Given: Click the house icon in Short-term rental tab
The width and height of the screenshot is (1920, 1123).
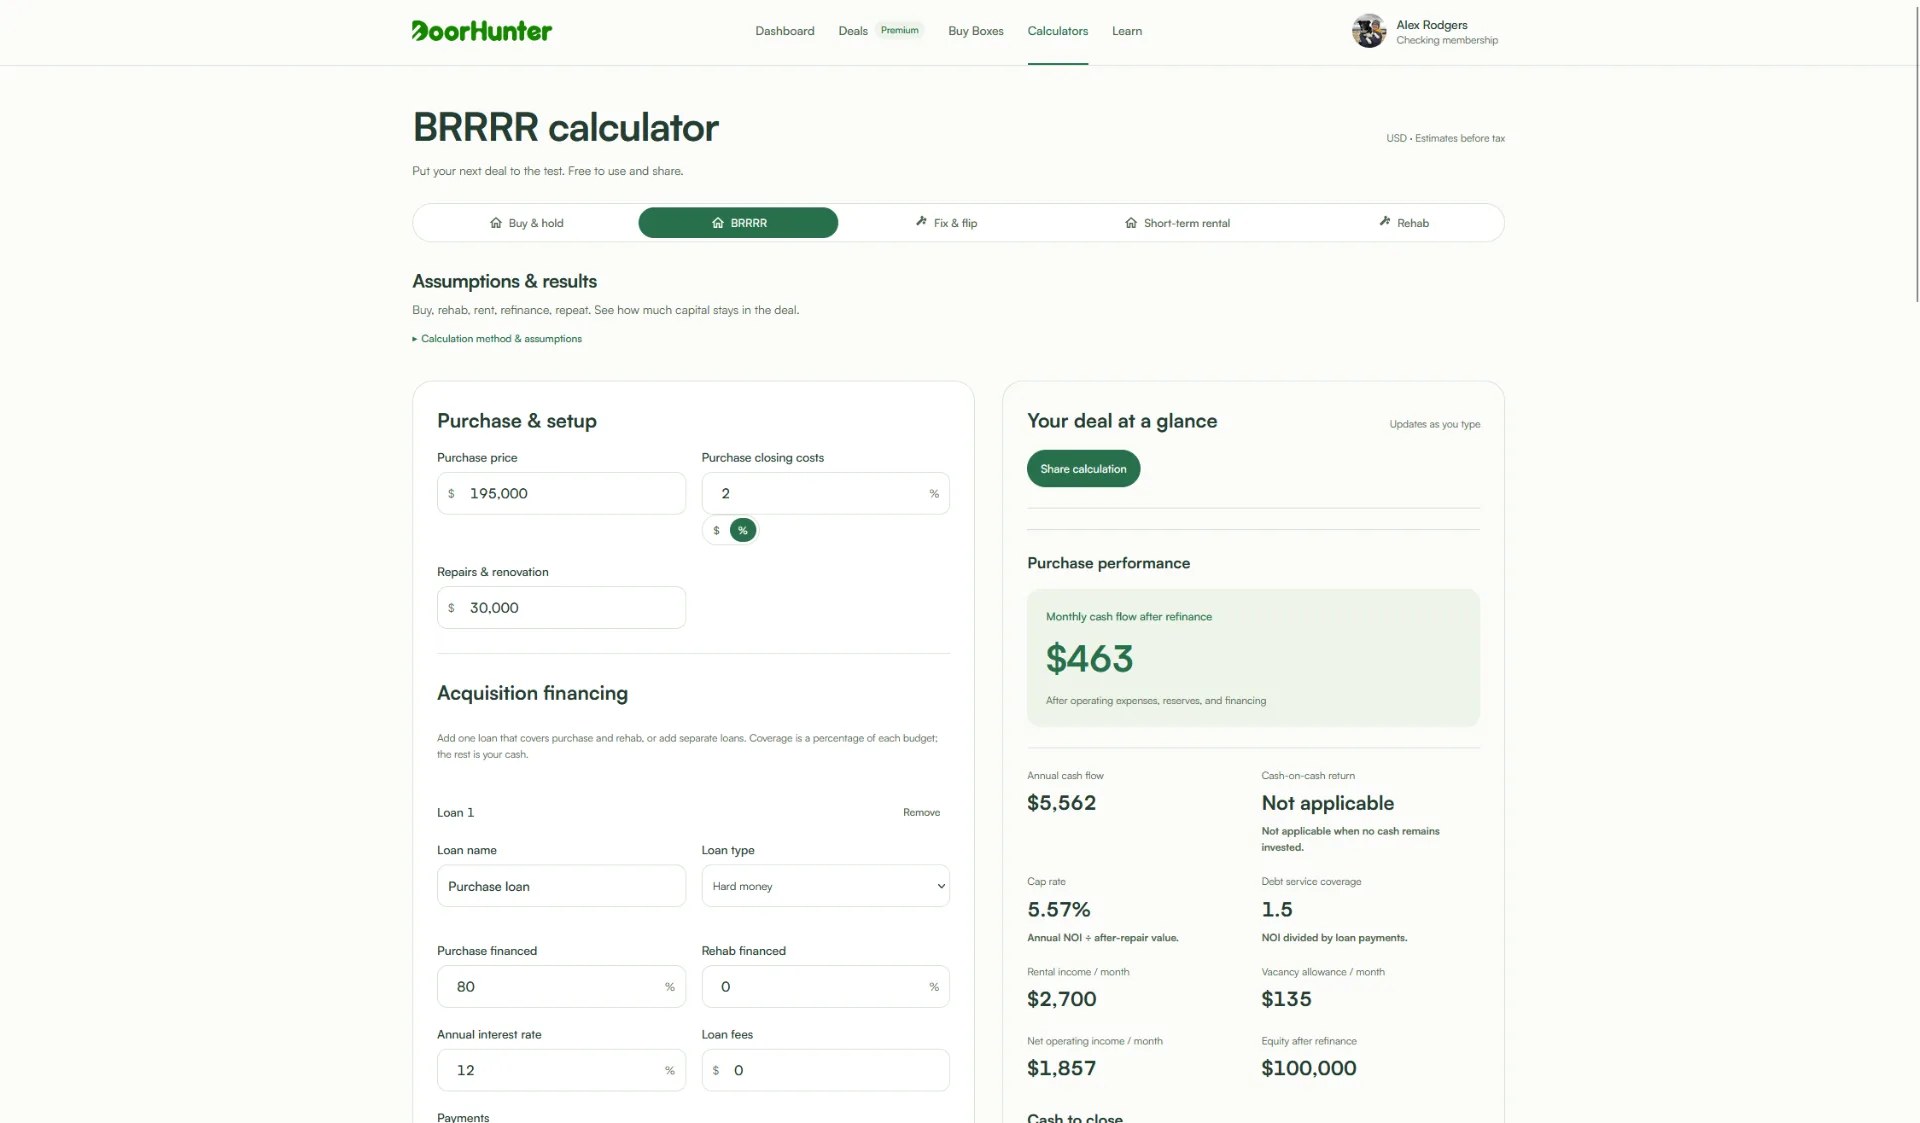Looking at the screenshot, I should [1131, 223].
